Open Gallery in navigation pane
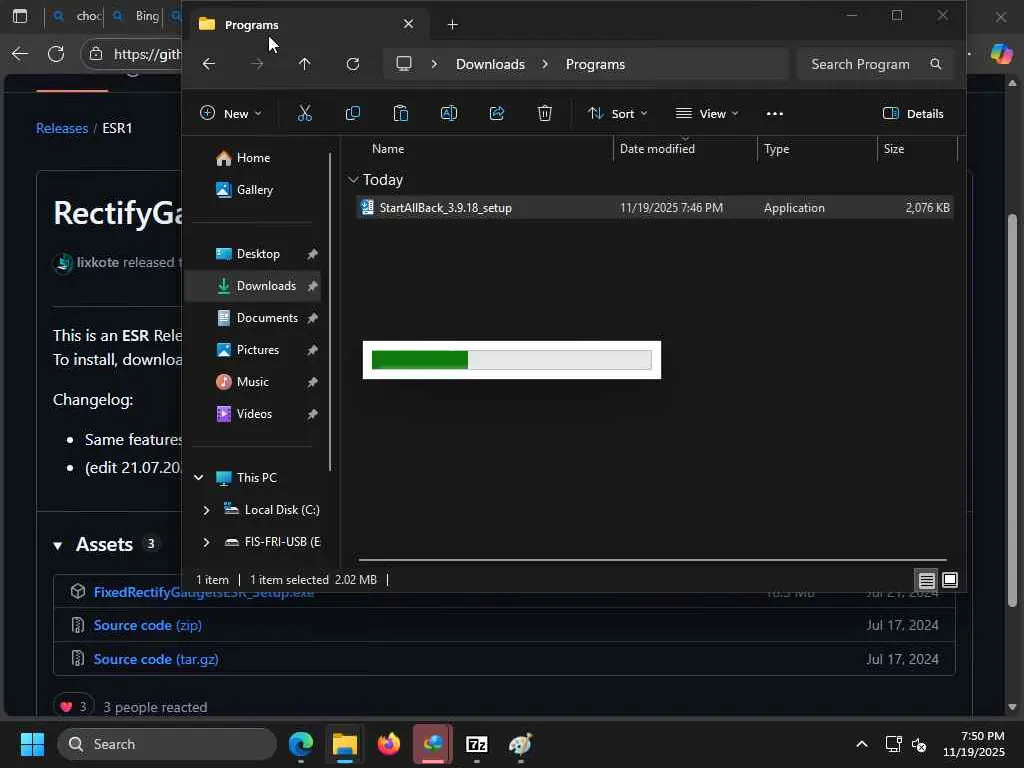 tap(244, 190)
